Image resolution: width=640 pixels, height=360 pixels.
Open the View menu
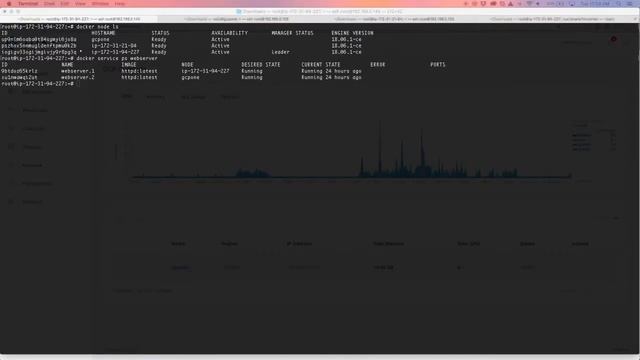(x=80, y=4)
